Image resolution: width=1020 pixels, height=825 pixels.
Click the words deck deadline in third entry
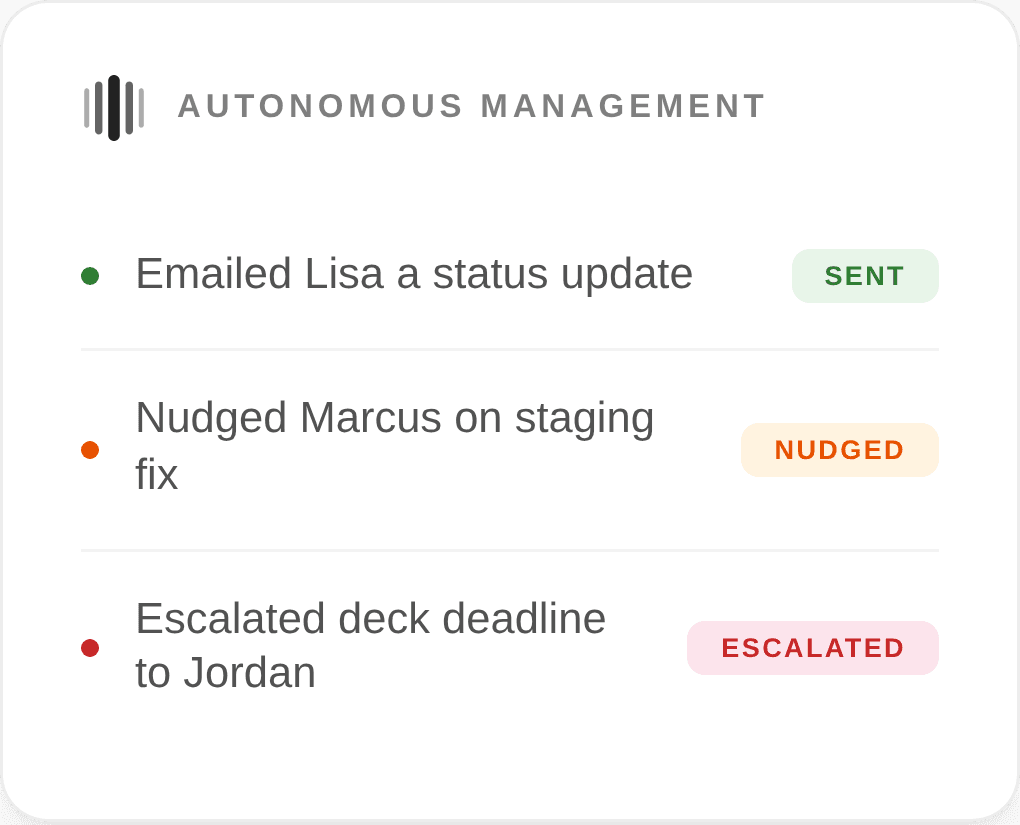click(472, 619)
